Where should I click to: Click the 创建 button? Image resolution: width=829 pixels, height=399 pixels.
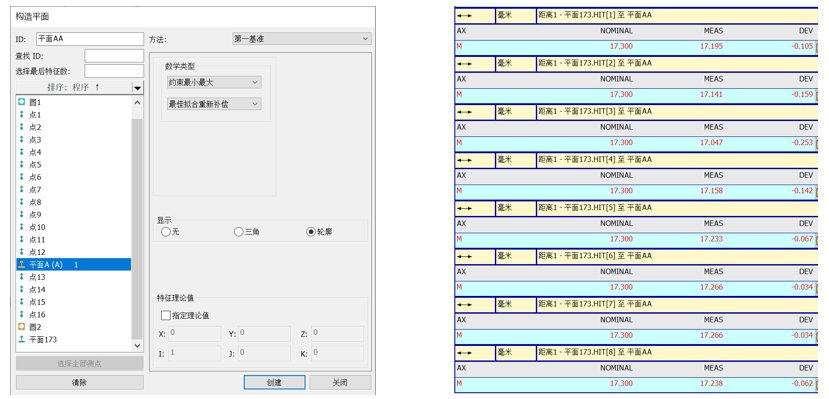274,383
